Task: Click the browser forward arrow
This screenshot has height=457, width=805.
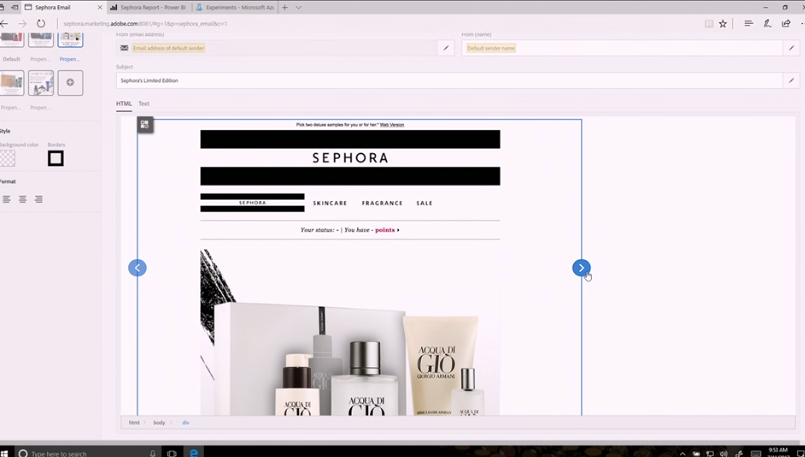Action: click(22, 24)
